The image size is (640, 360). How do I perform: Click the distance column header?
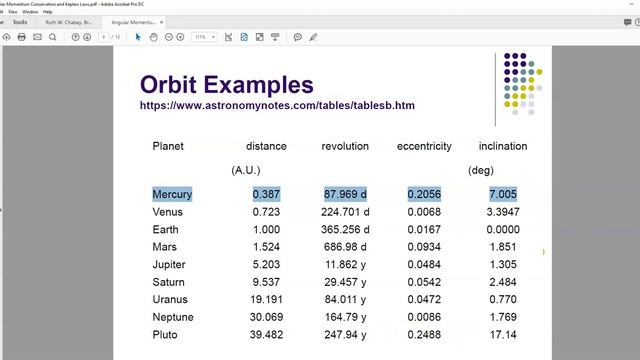pyautogui.click(x=266, y=146)
